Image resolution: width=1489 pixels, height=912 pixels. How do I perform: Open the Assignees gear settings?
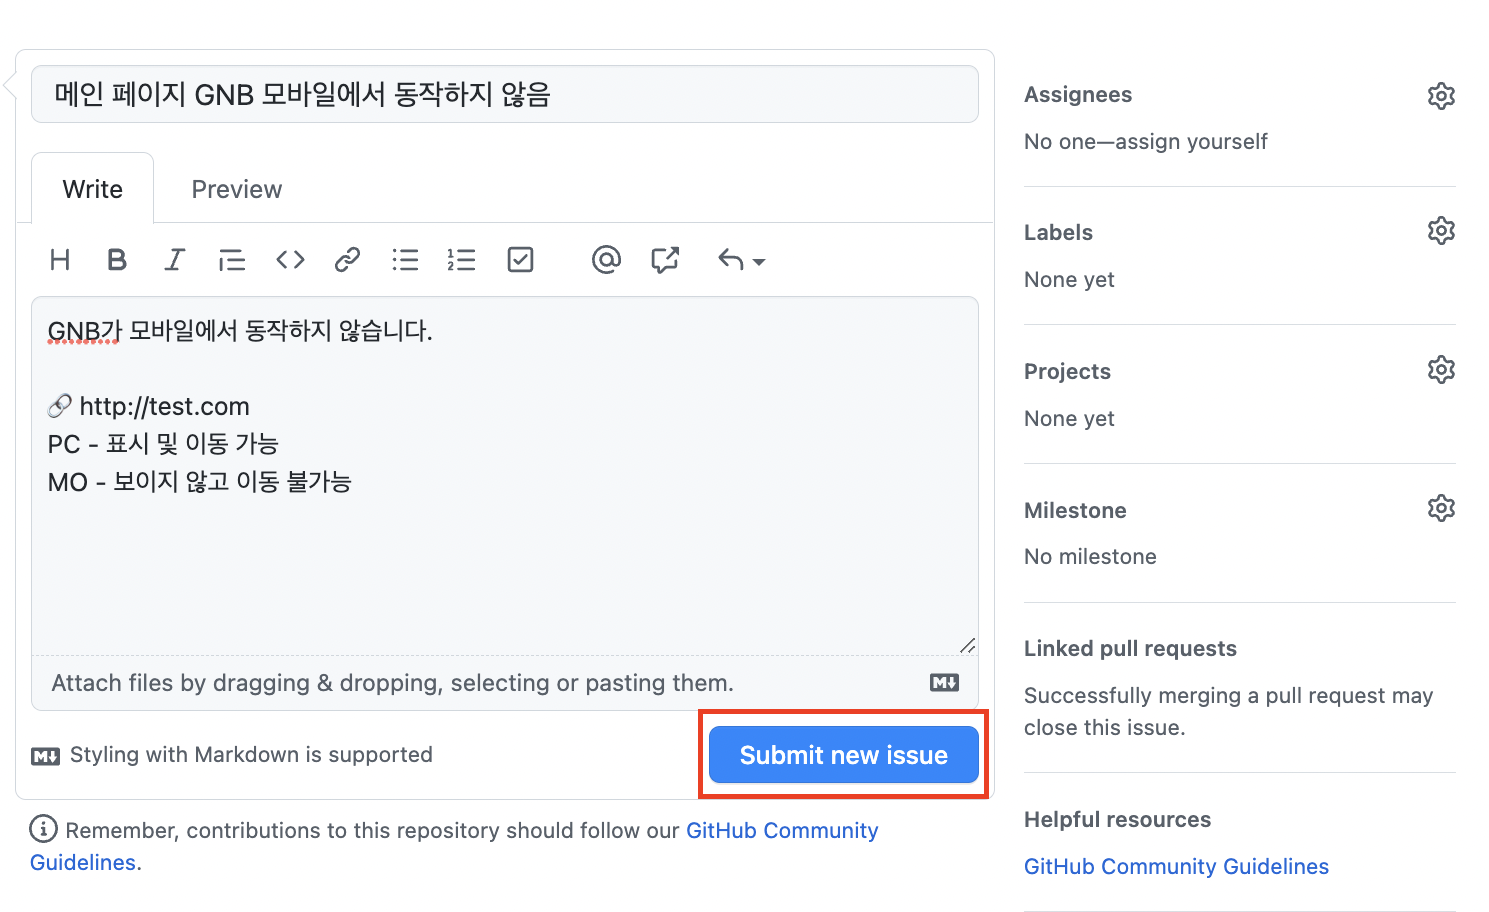tap(1441, 96)
